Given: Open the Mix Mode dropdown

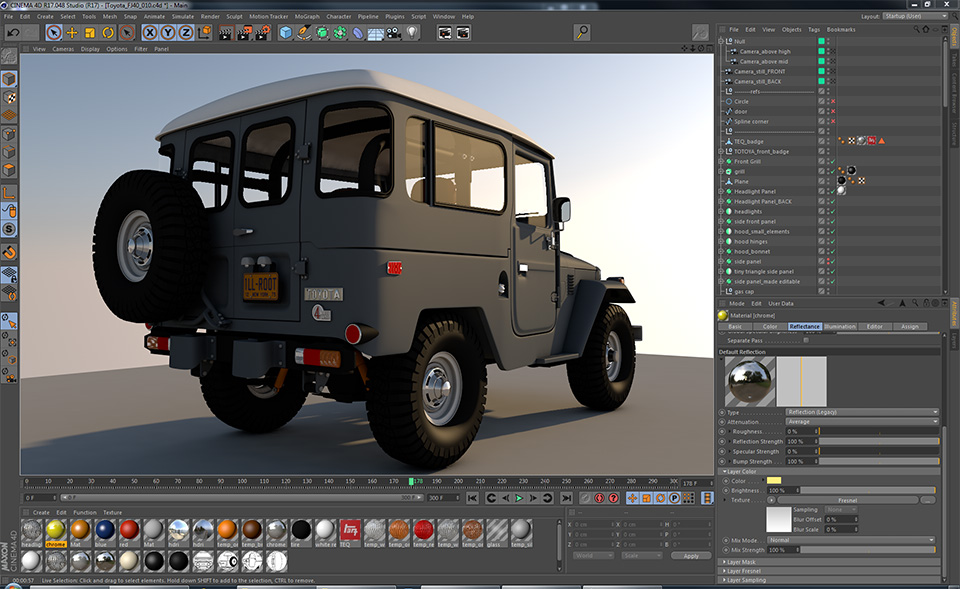Looking at the screenshot, I should (x=851, y=540).
